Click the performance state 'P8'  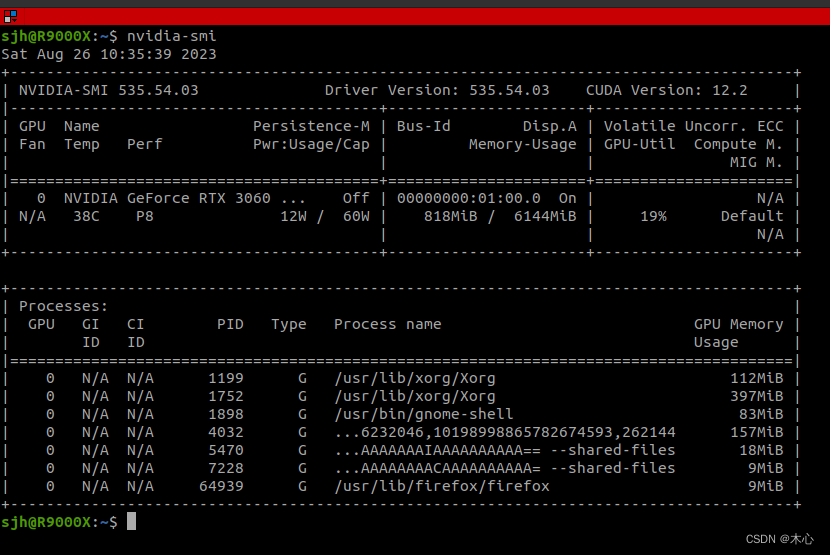pyautogui.click(x=145, y=217)
